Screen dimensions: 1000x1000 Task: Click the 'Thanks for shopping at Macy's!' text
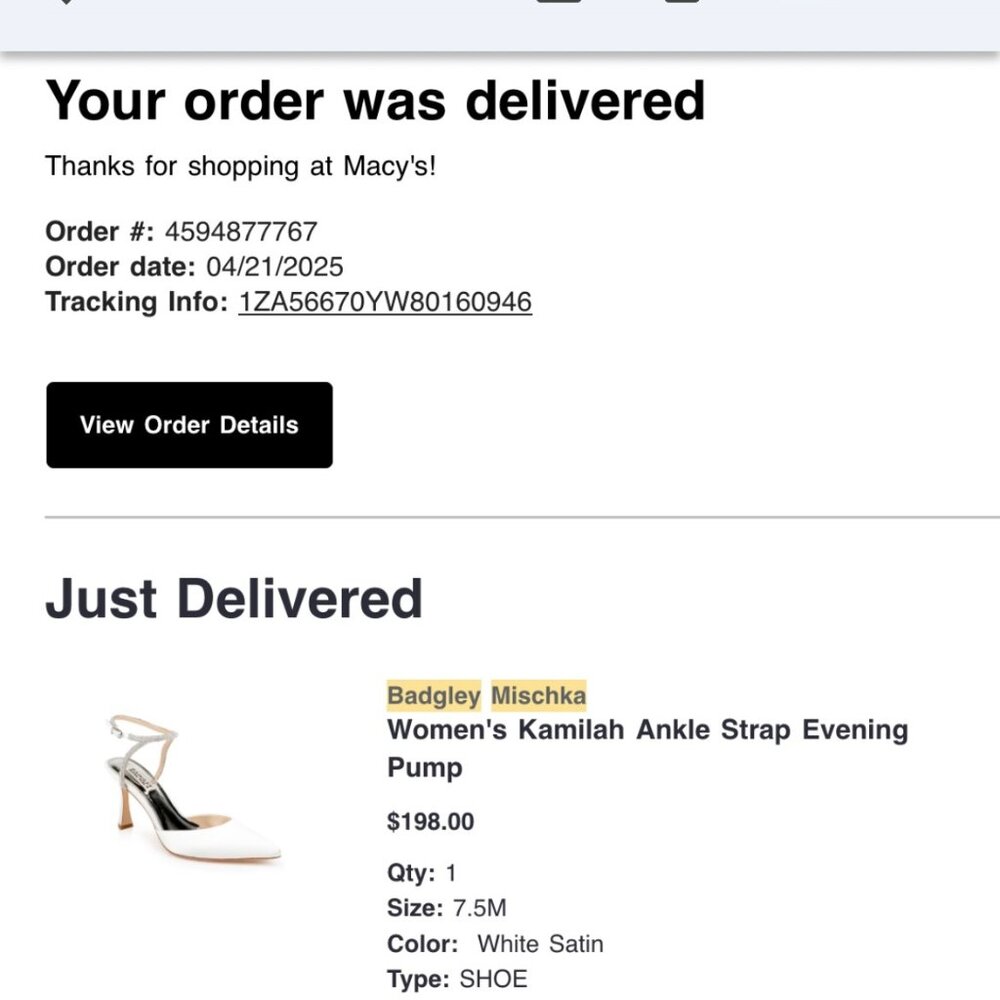point(241,166)
